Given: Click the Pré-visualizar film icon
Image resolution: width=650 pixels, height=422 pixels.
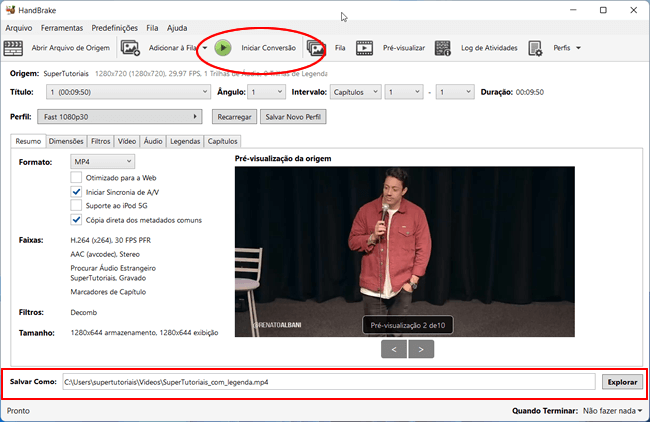Looking at the screenshot, I should [365, 47].
